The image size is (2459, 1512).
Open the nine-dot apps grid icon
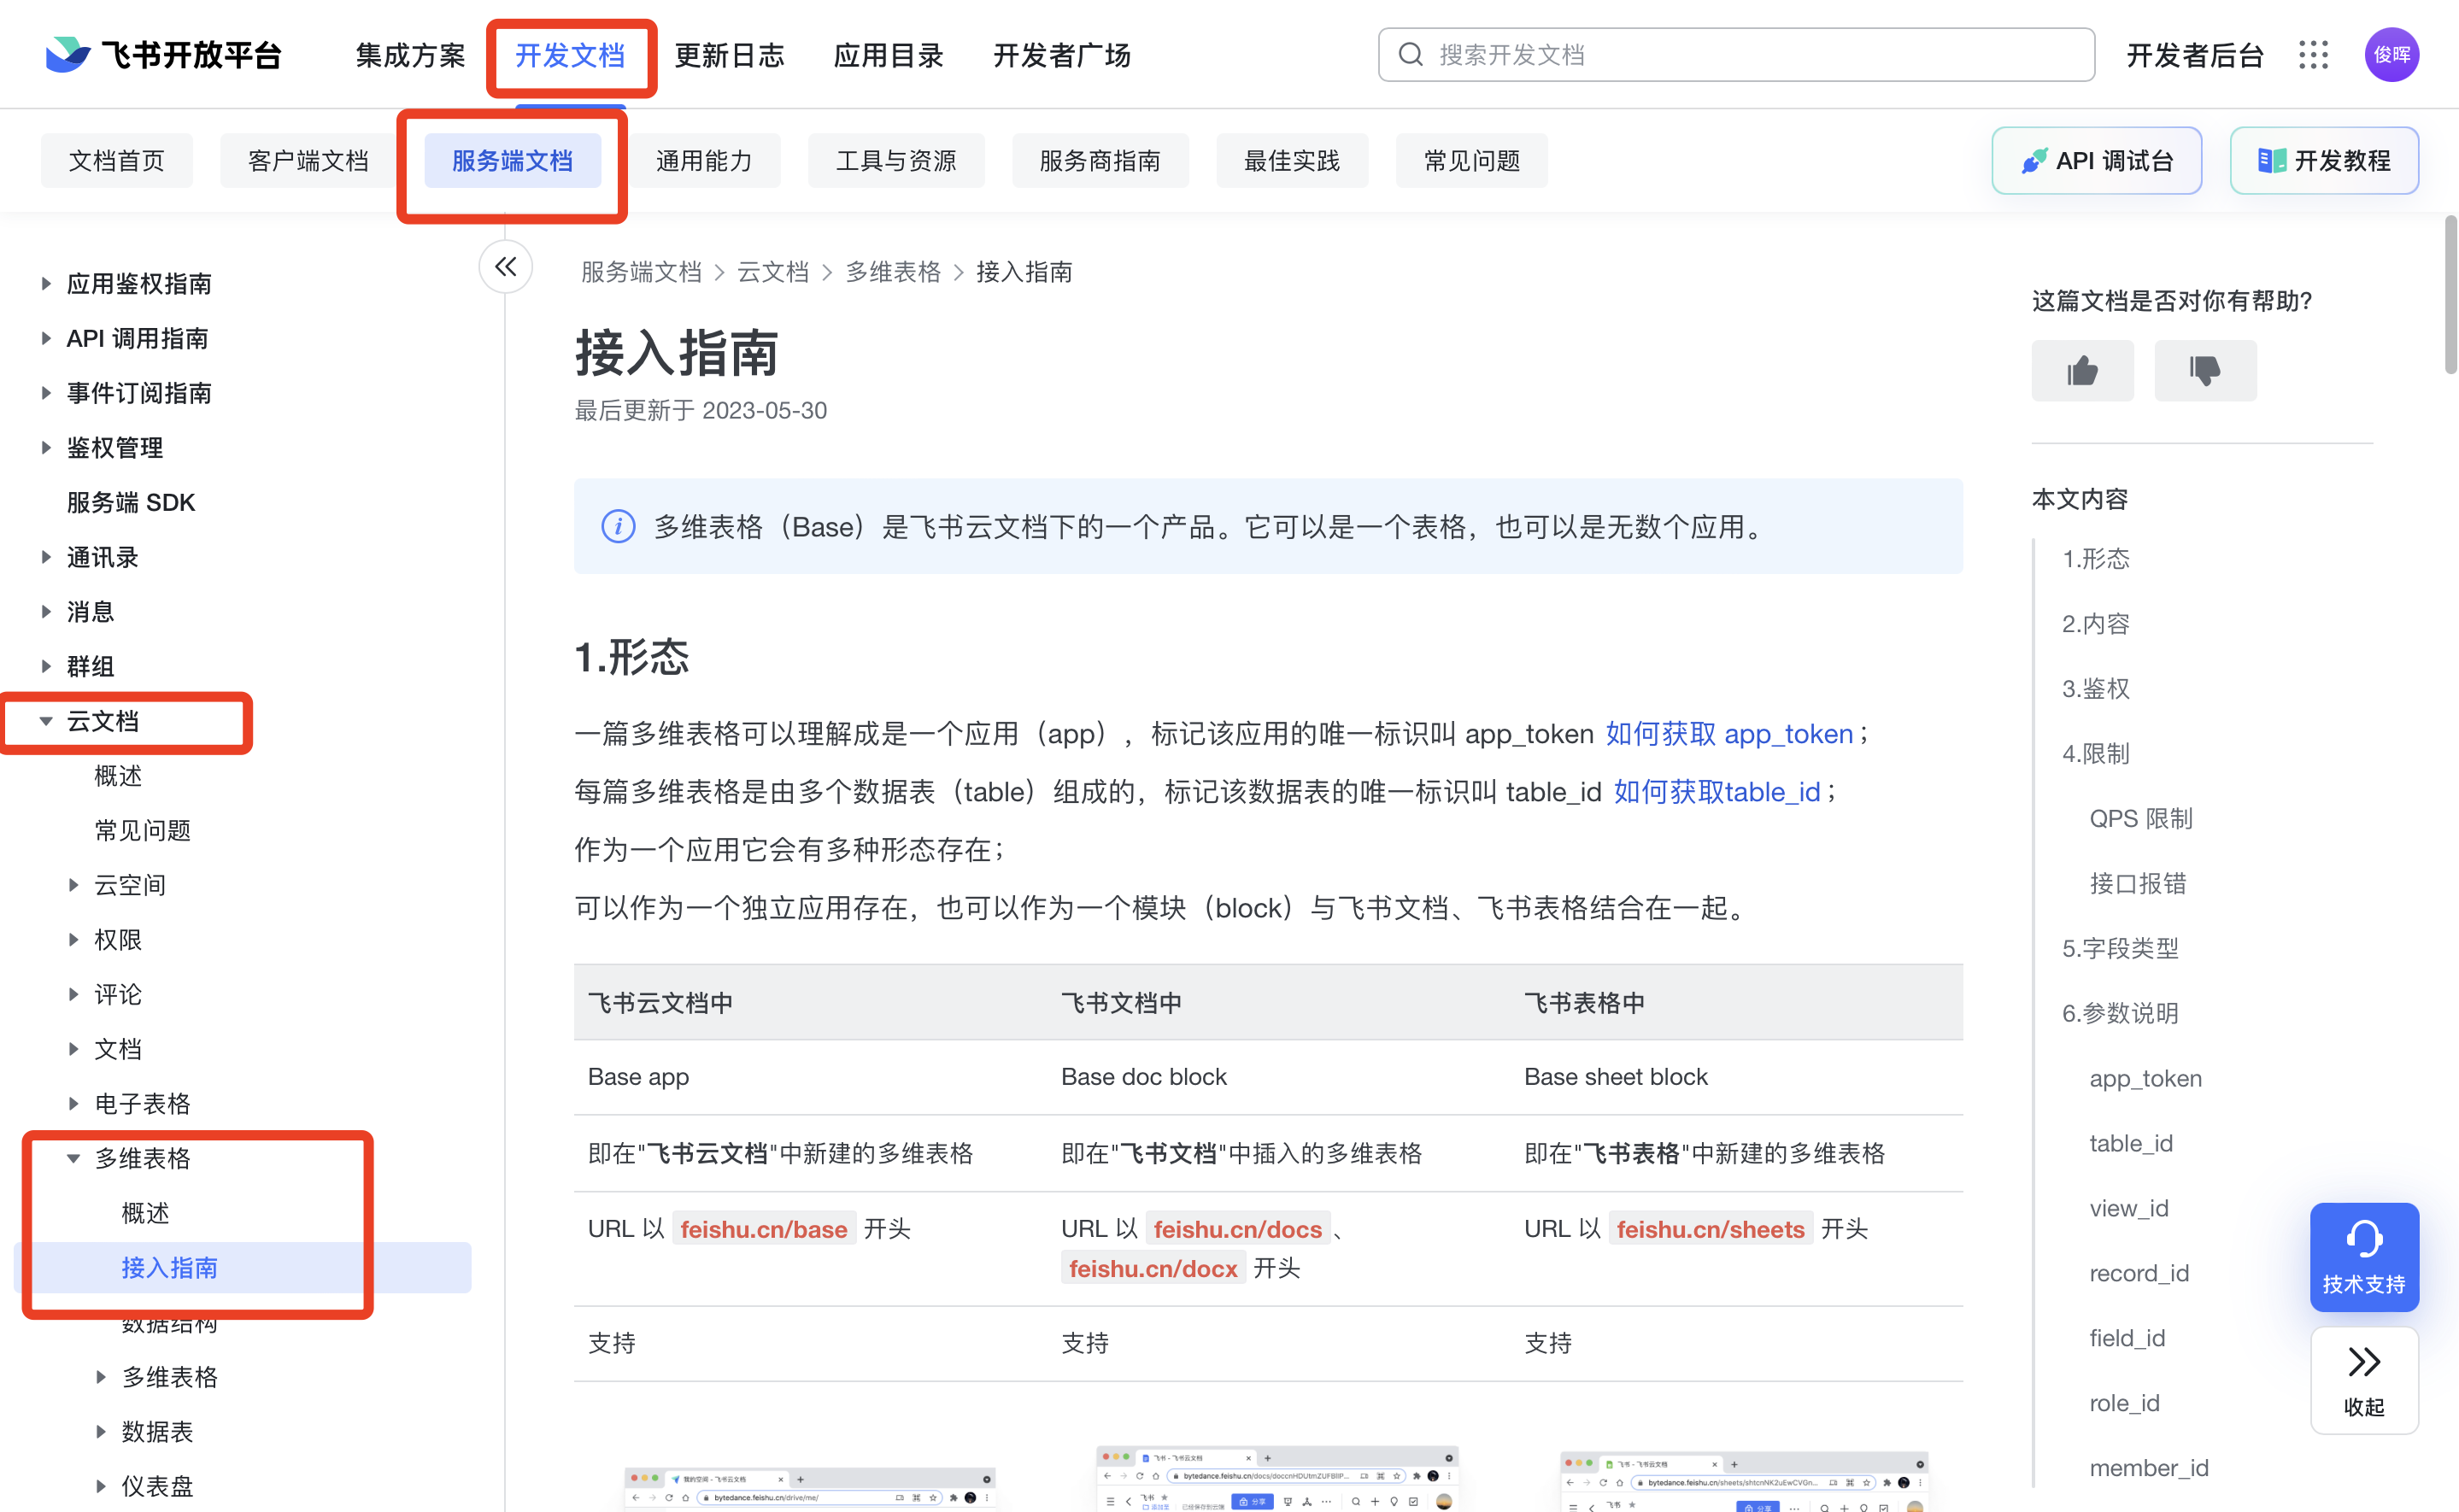(x=2313, y=55)
